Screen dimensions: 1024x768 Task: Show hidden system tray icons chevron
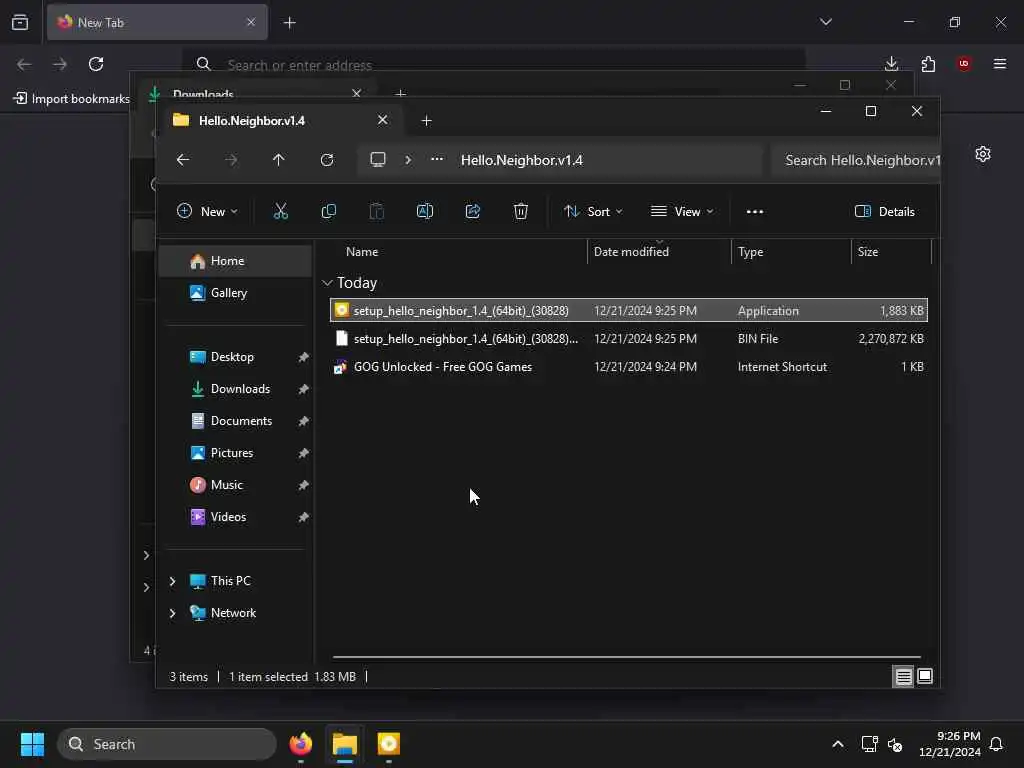click(838, 744)
